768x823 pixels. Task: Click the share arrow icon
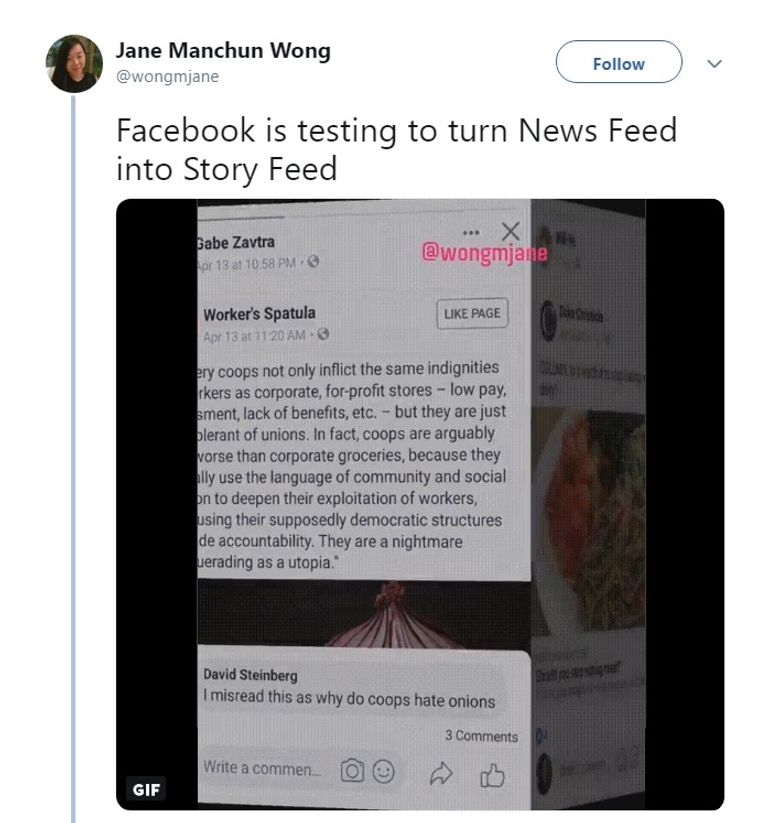[441, 771]
